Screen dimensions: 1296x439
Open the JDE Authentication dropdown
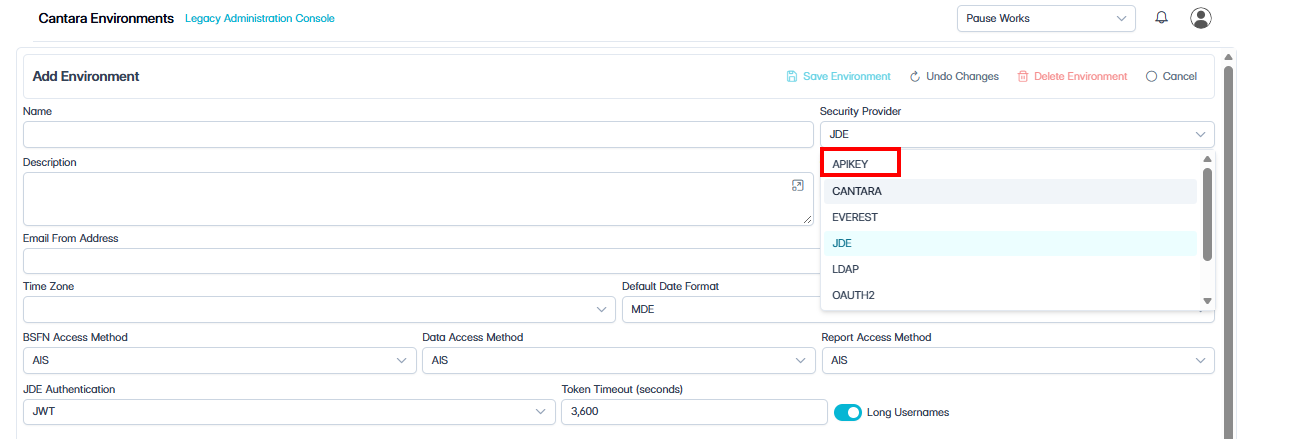coord(289,412)
